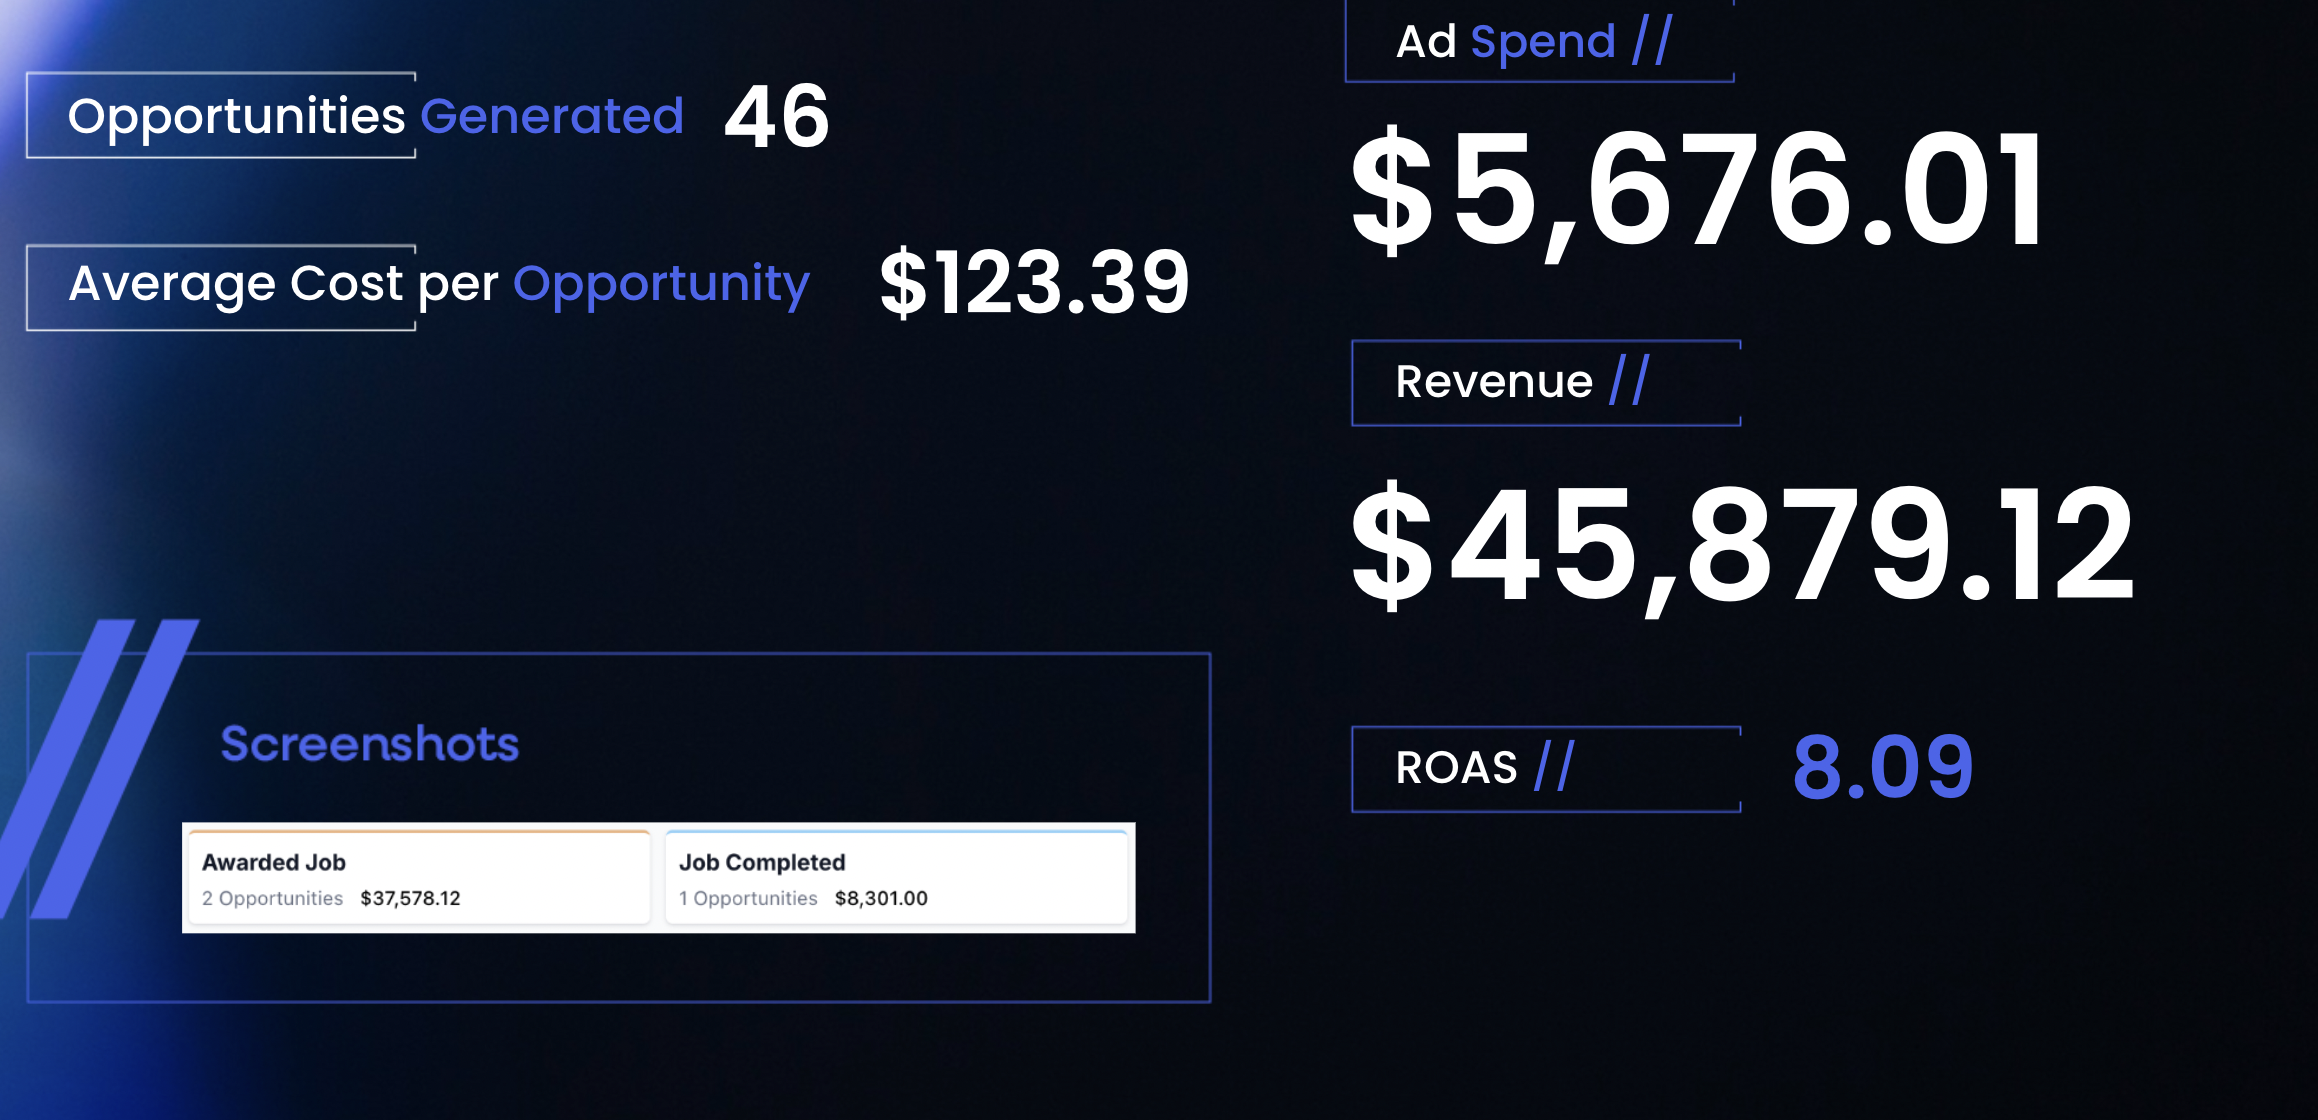
Task: Click the Ad Spend label box
Action: [1540, 41]
